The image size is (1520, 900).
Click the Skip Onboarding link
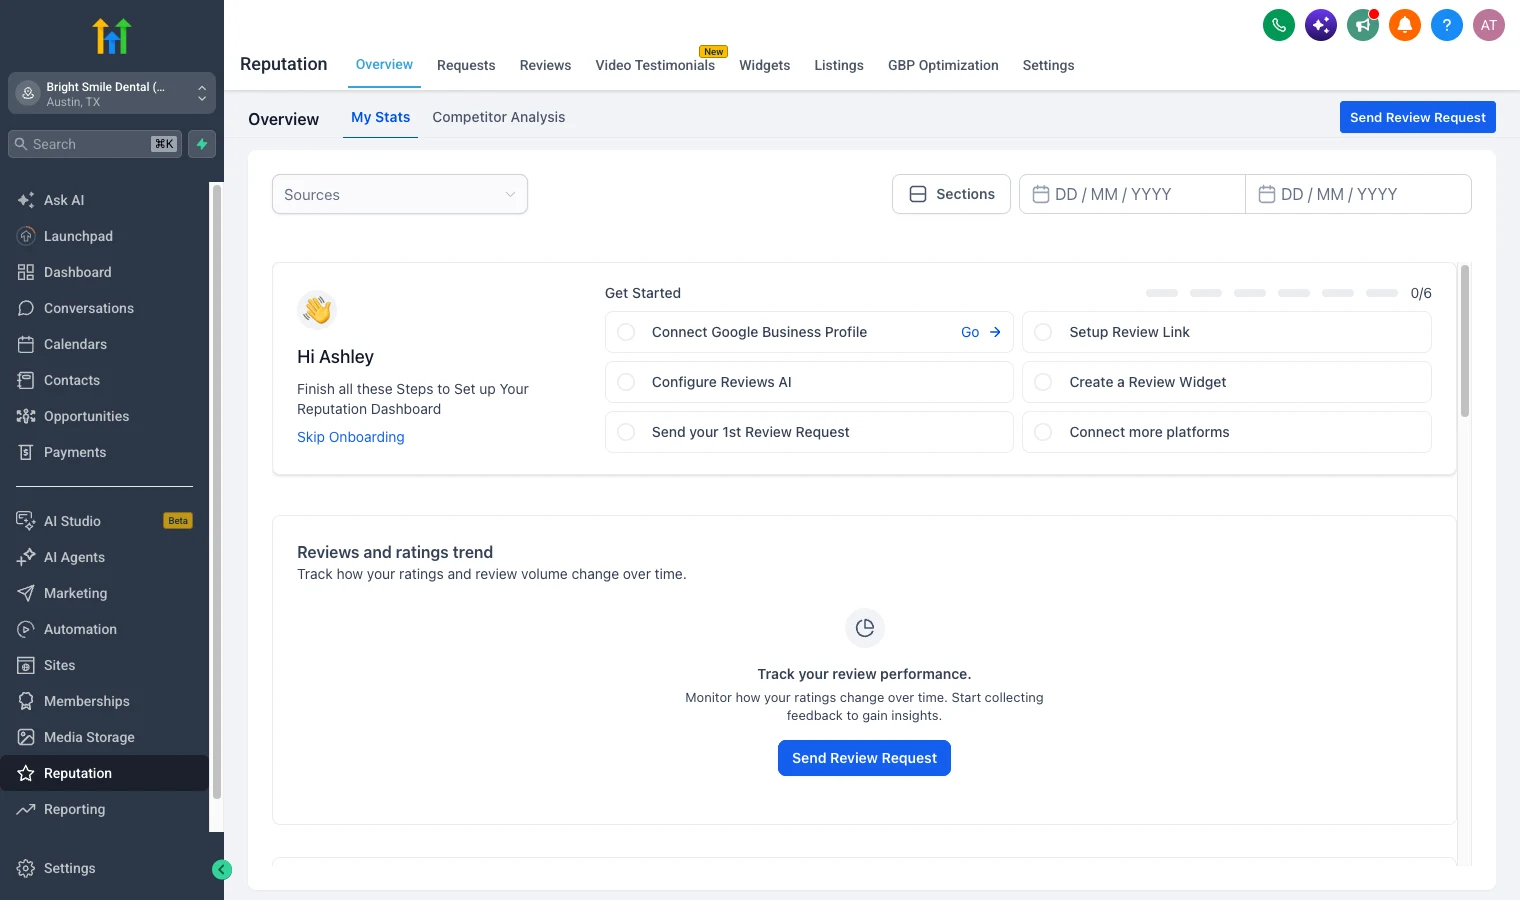tap(351, 437)
